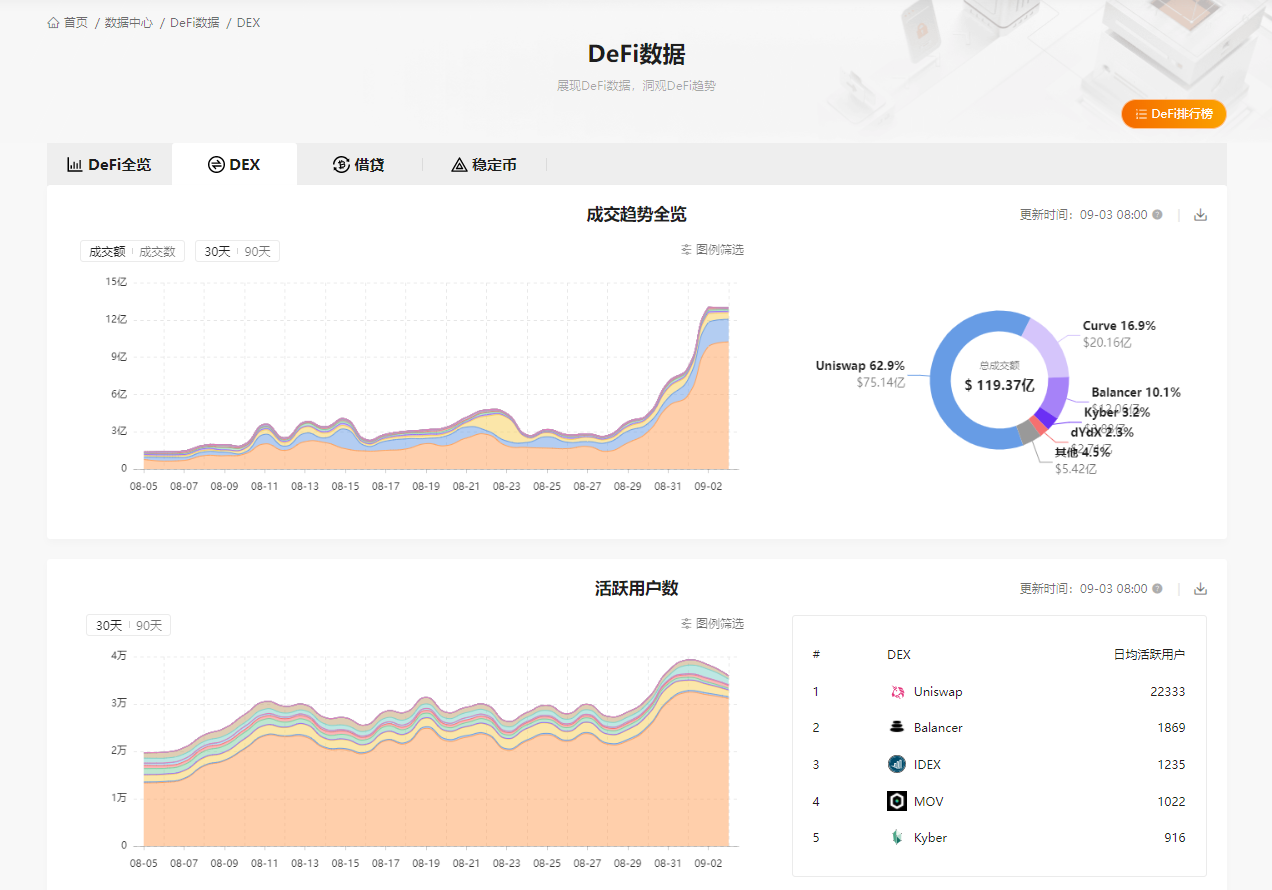
Task: Switch to the 借贷 tab
Action: 357,164
